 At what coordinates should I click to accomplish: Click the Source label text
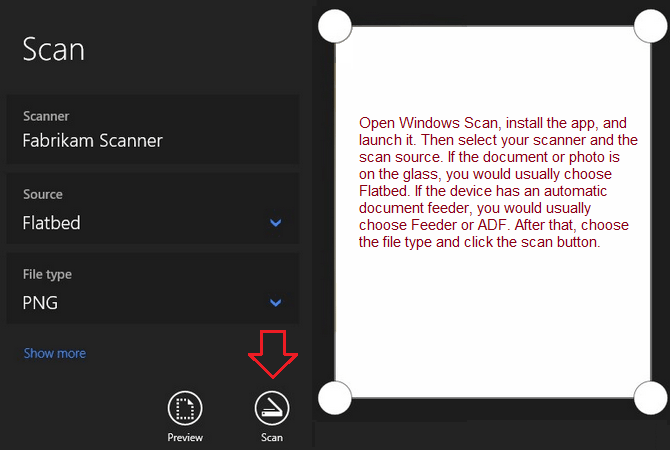point(43,194)
